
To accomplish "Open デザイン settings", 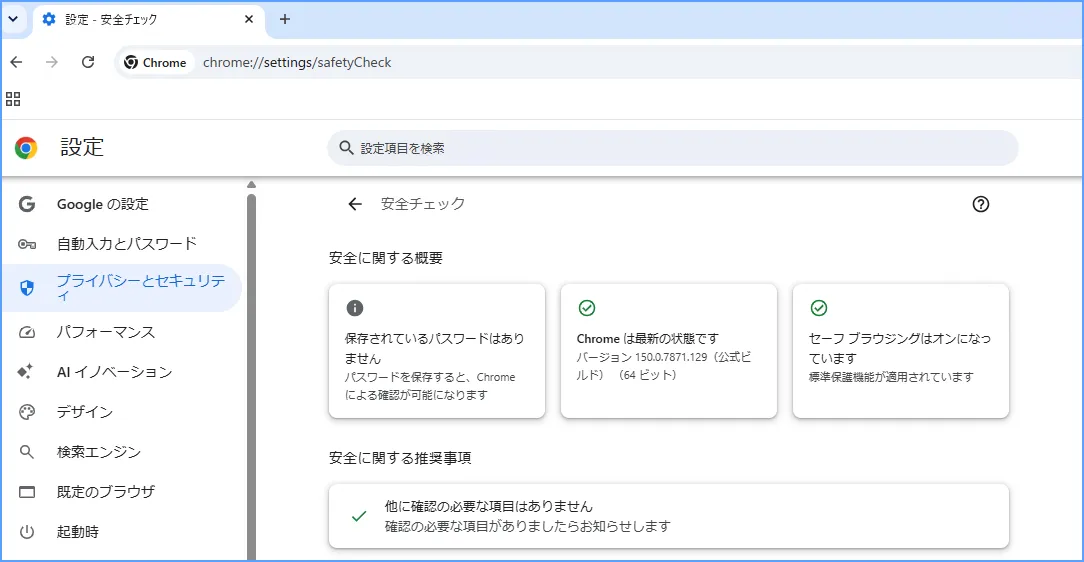I will pyautogui.click(x=122, y=412).
